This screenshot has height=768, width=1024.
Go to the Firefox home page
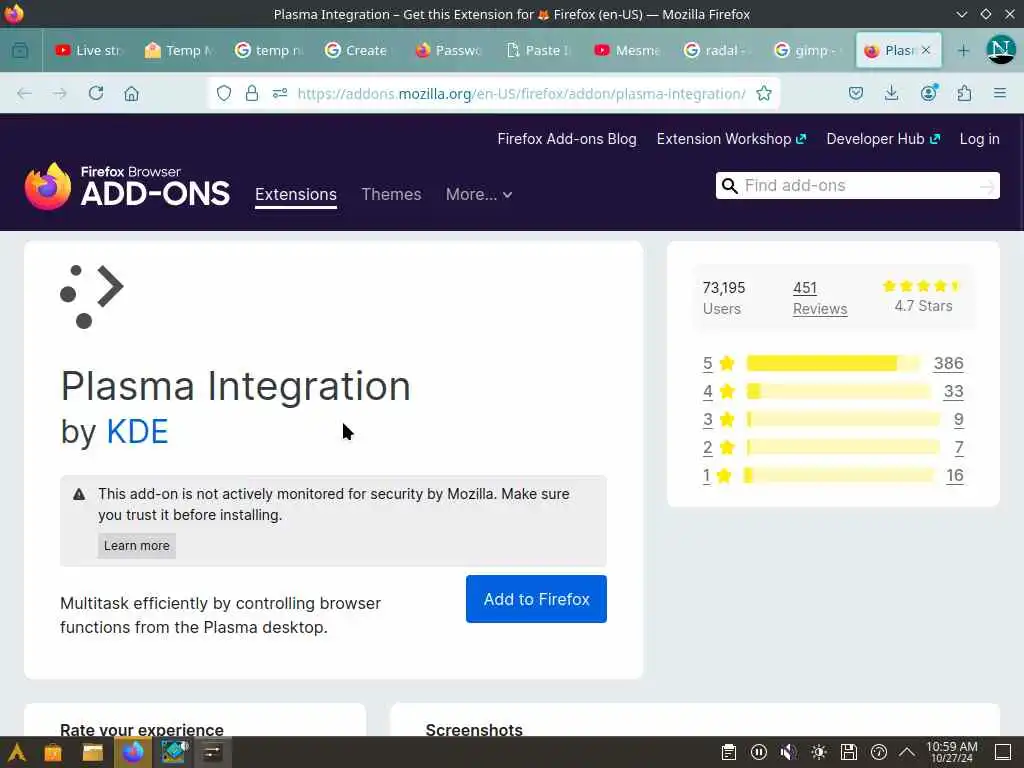click(131, 93)
